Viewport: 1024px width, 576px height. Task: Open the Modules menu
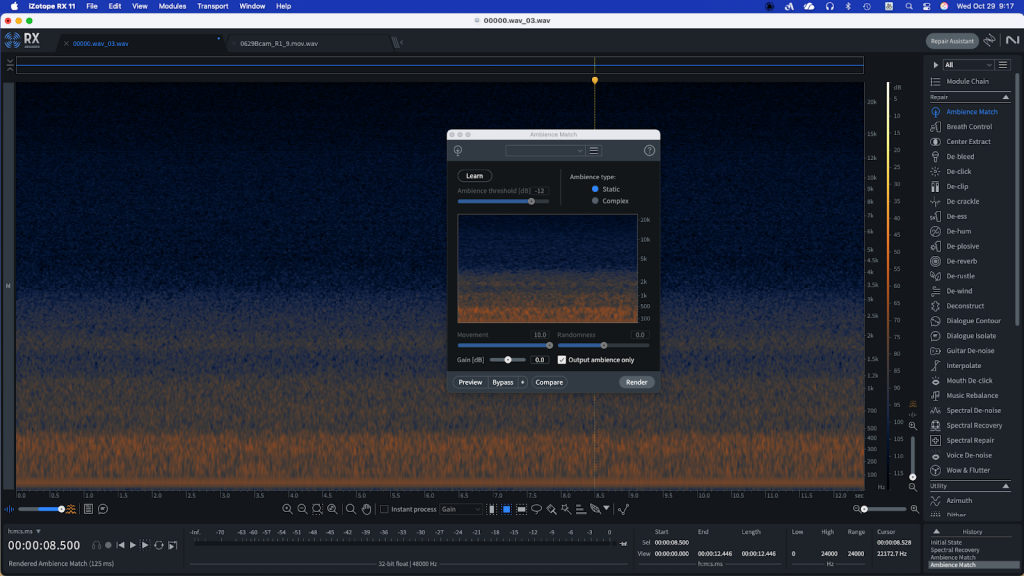[x=172, y=6]
